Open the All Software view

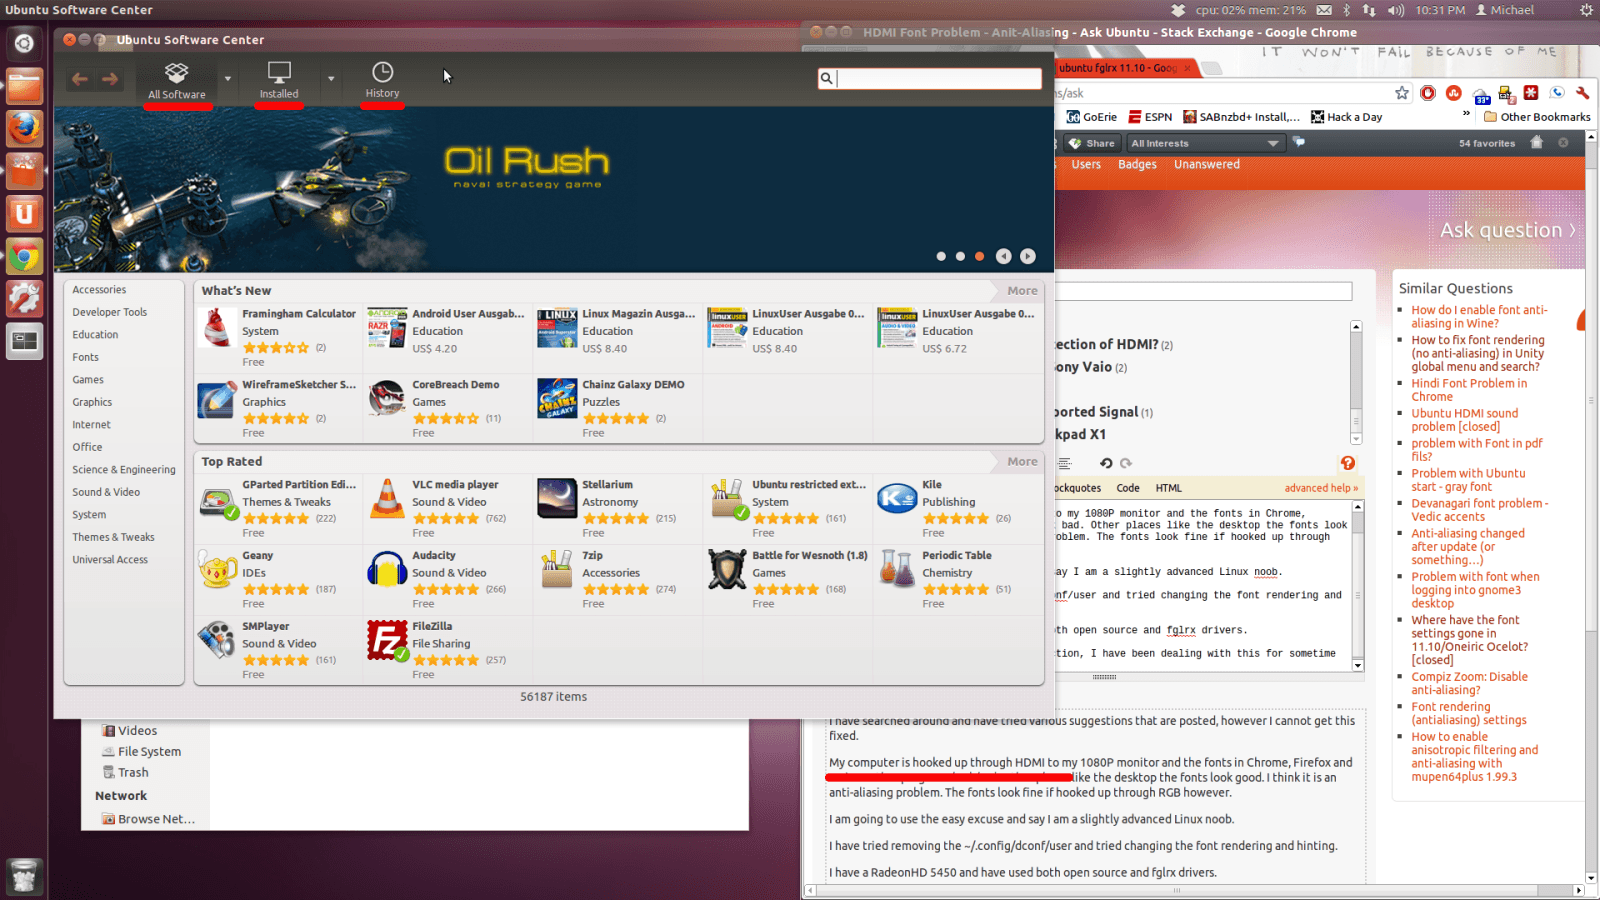click(x=176, y=80)
